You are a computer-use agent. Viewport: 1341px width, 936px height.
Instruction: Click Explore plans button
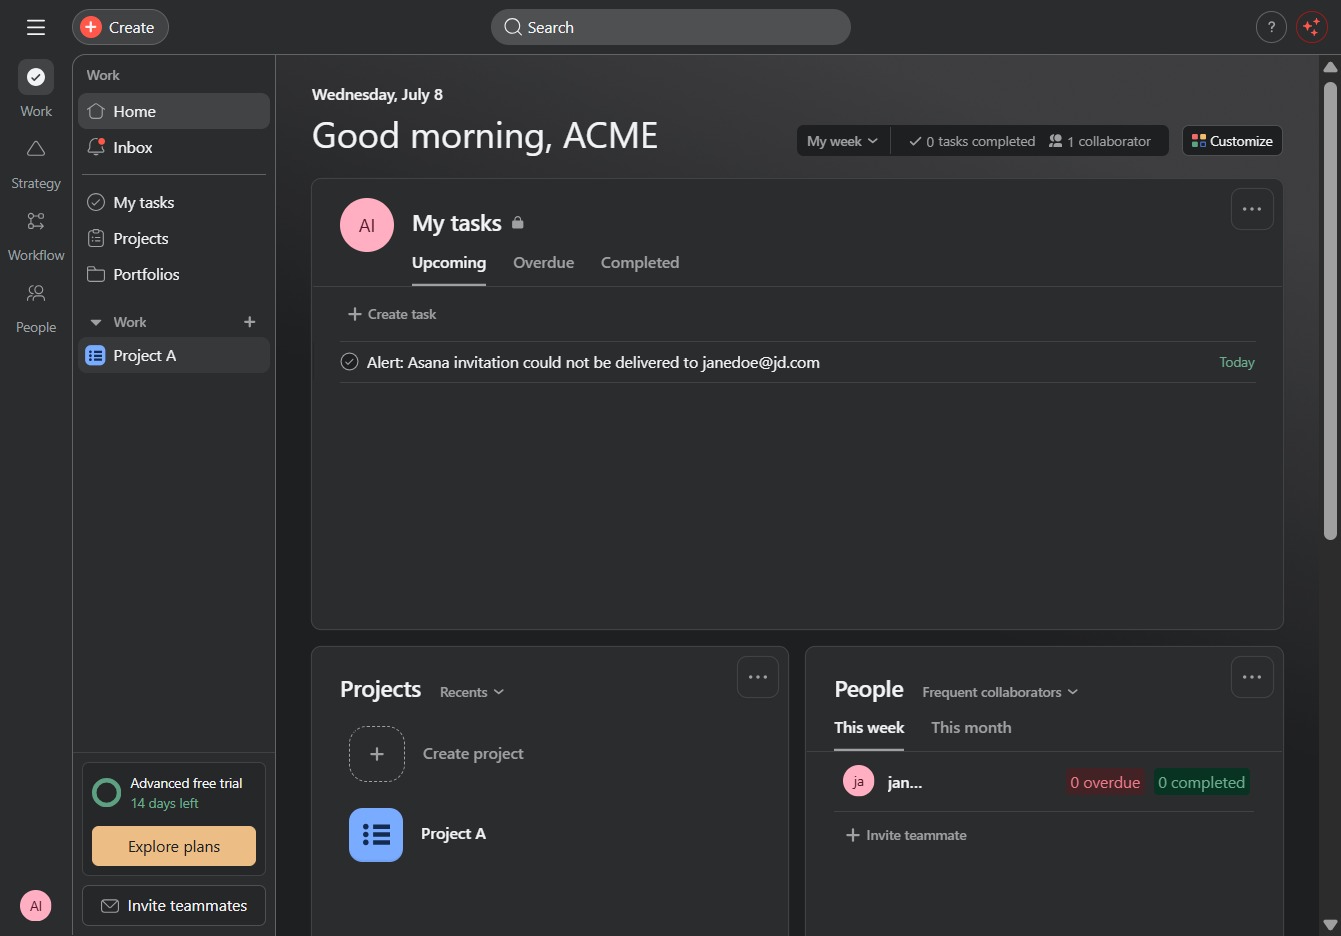[174, 846]
